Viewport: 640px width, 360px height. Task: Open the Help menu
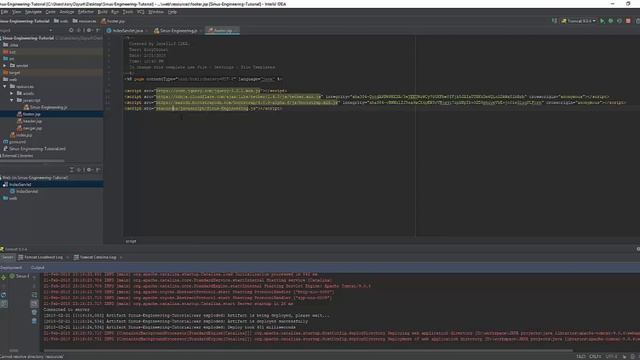coord(172,12)
